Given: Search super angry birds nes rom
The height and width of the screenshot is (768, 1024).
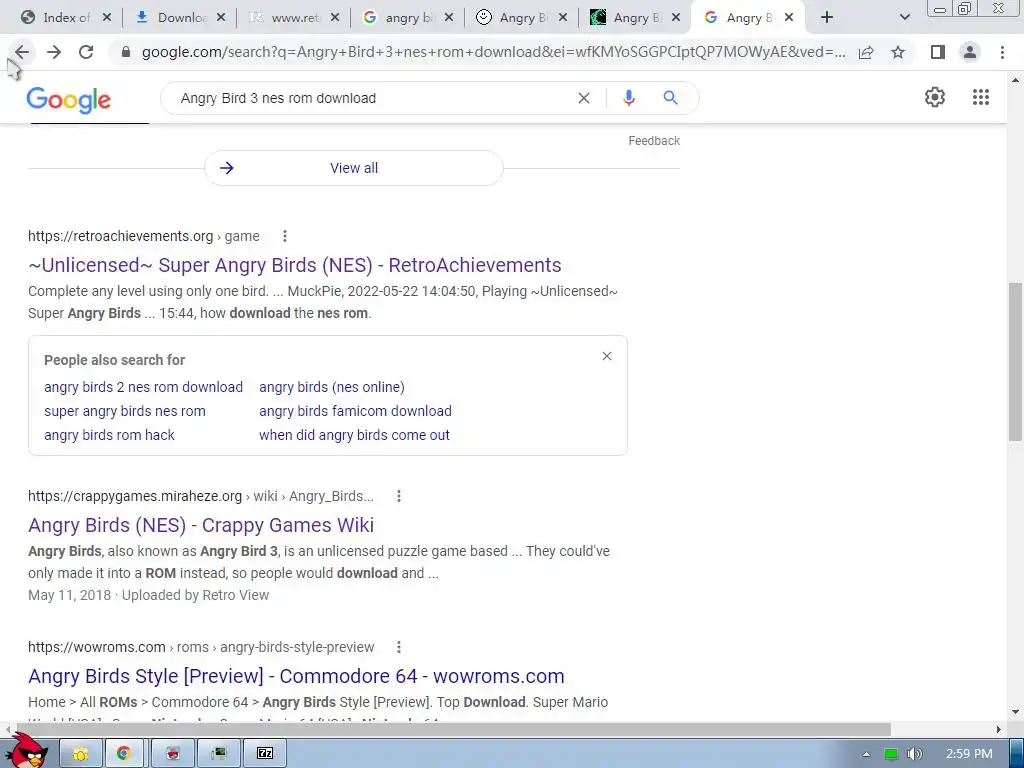Looking at the screenshot, I should click(125, 411).
